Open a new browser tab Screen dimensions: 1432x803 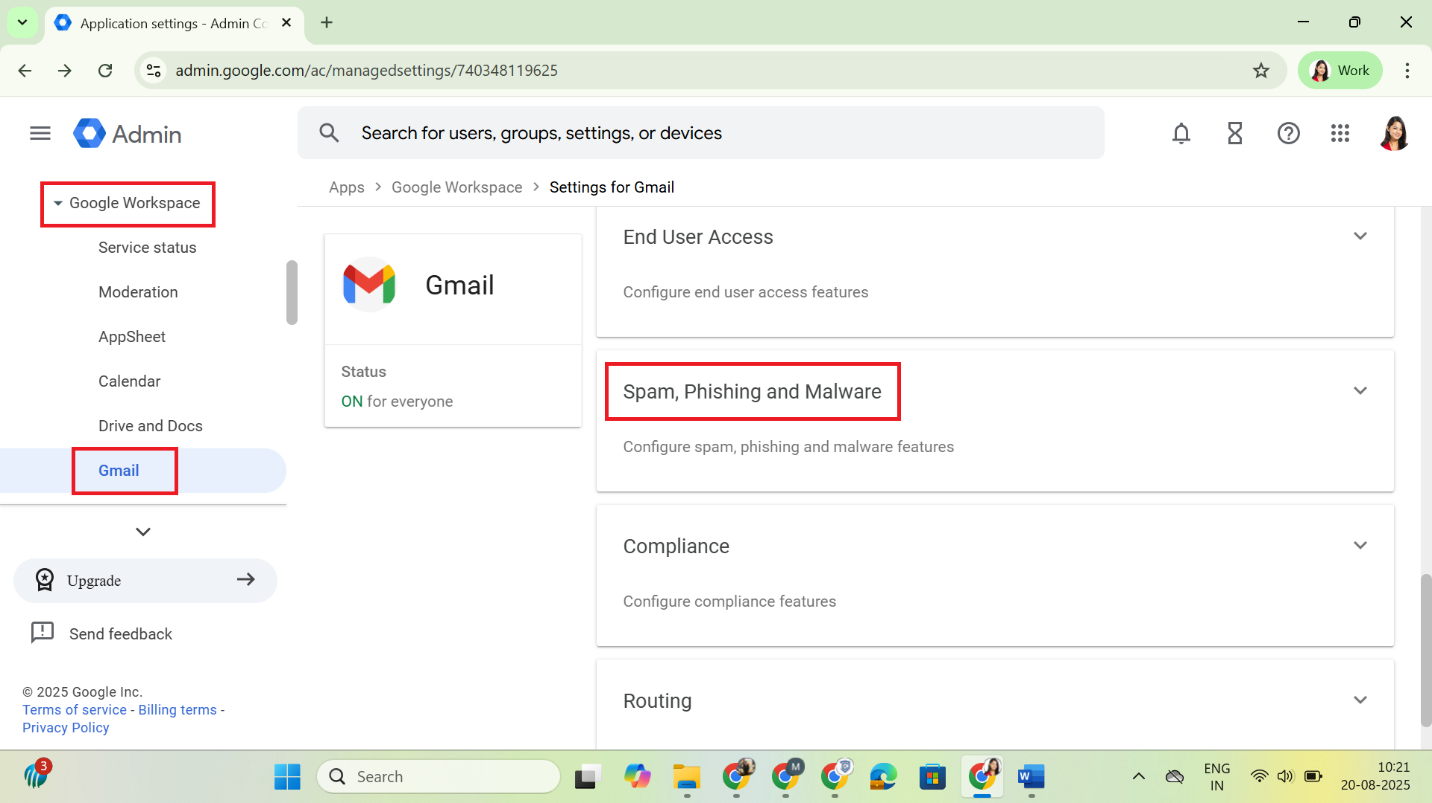point(326,22)
